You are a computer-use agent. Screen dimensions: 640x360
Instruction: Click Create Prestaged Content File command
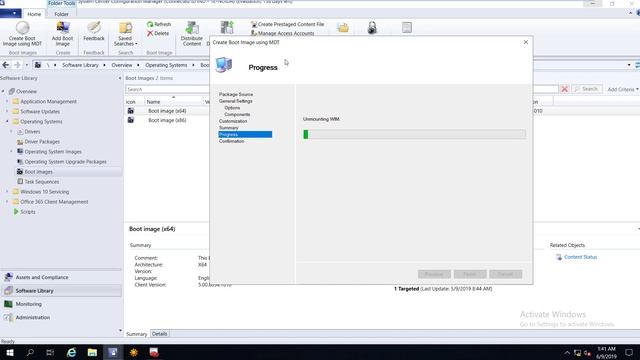pos(287,24)
